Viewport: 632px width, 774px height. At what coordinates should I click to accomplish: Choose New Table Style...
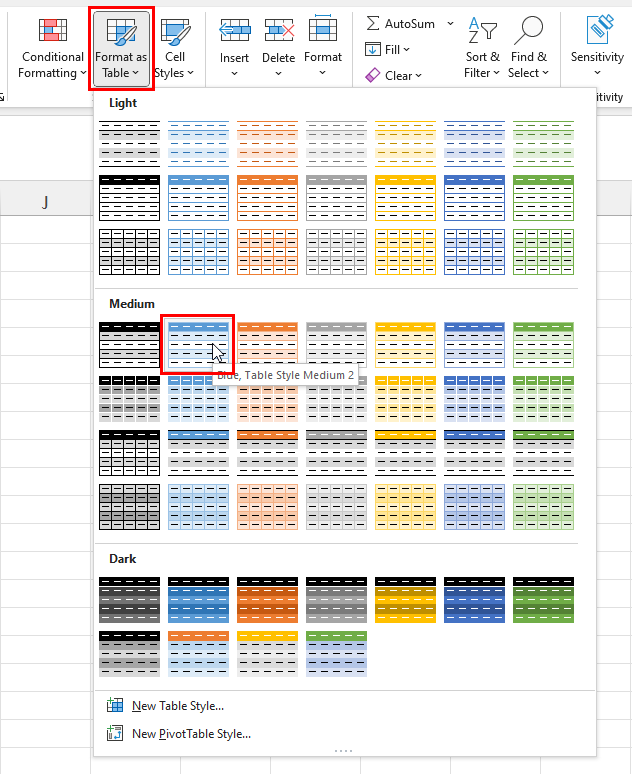pyautogui.click(x=165, y=705)
